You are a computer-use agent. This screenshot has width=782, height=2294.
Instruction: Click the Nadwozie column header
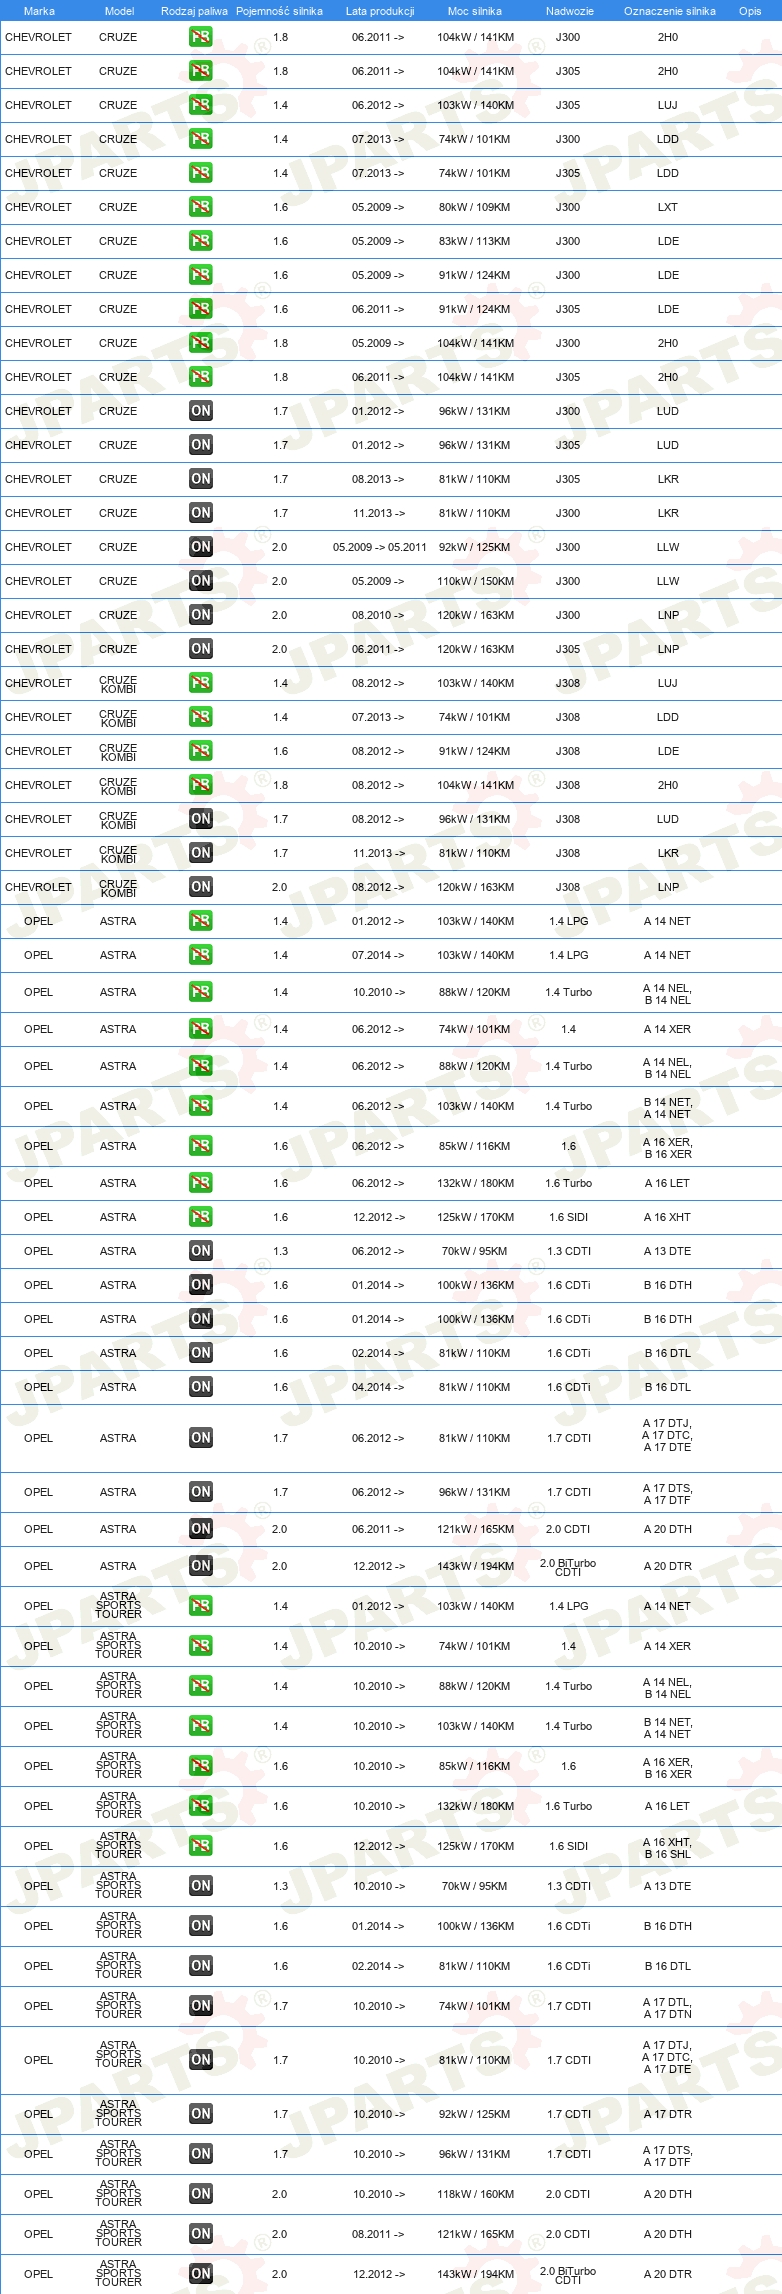click(x=569, y=11)
